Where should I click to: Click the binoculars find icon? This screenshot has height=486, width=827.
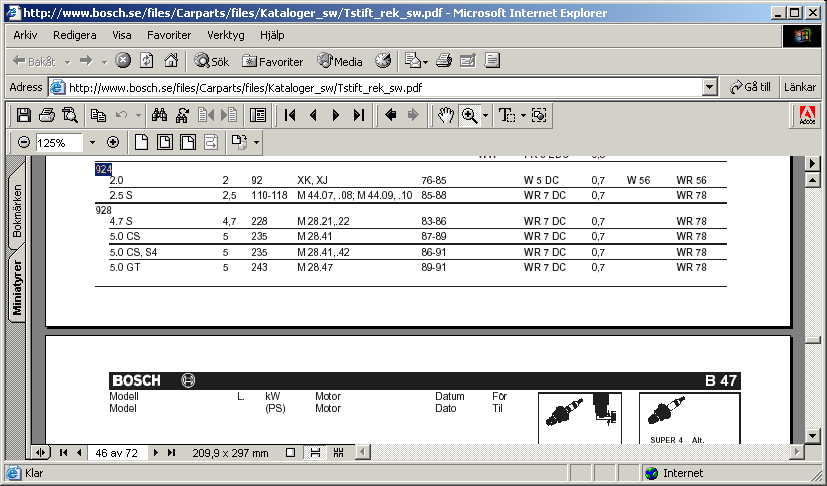pos(159,115)
